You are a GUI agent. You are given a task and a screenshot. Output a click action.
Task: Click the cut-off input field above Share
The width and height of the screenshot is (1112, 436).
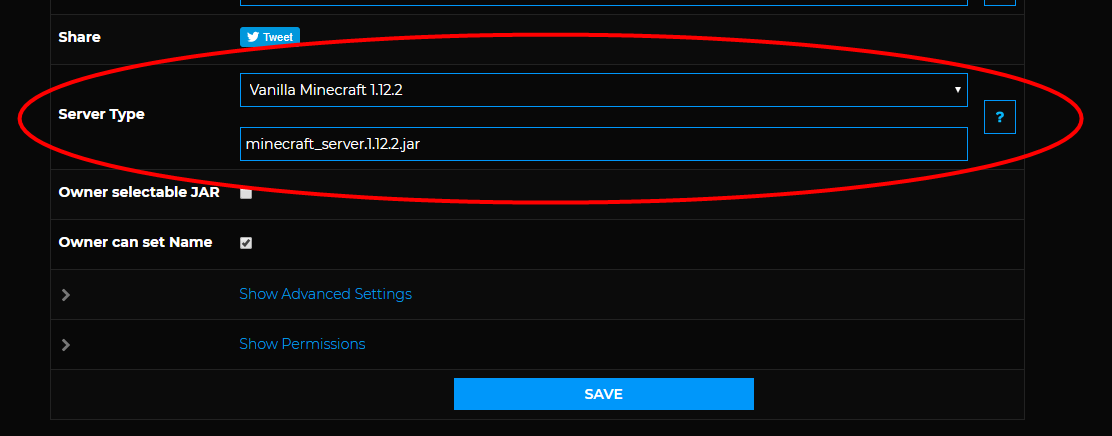coord(604,3)
